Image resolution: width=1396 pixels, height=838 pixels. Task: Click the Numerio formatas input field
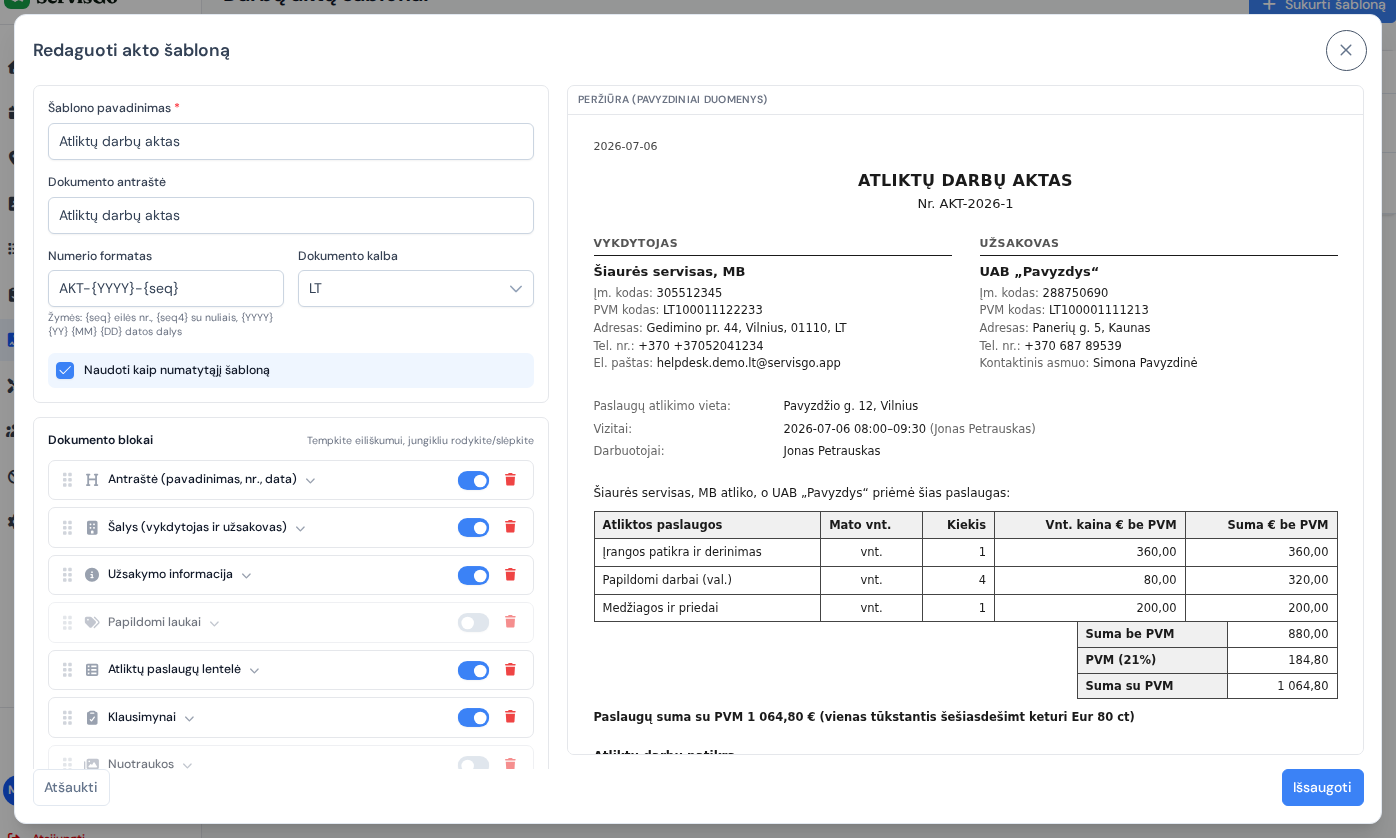click(x=166, y=288)
